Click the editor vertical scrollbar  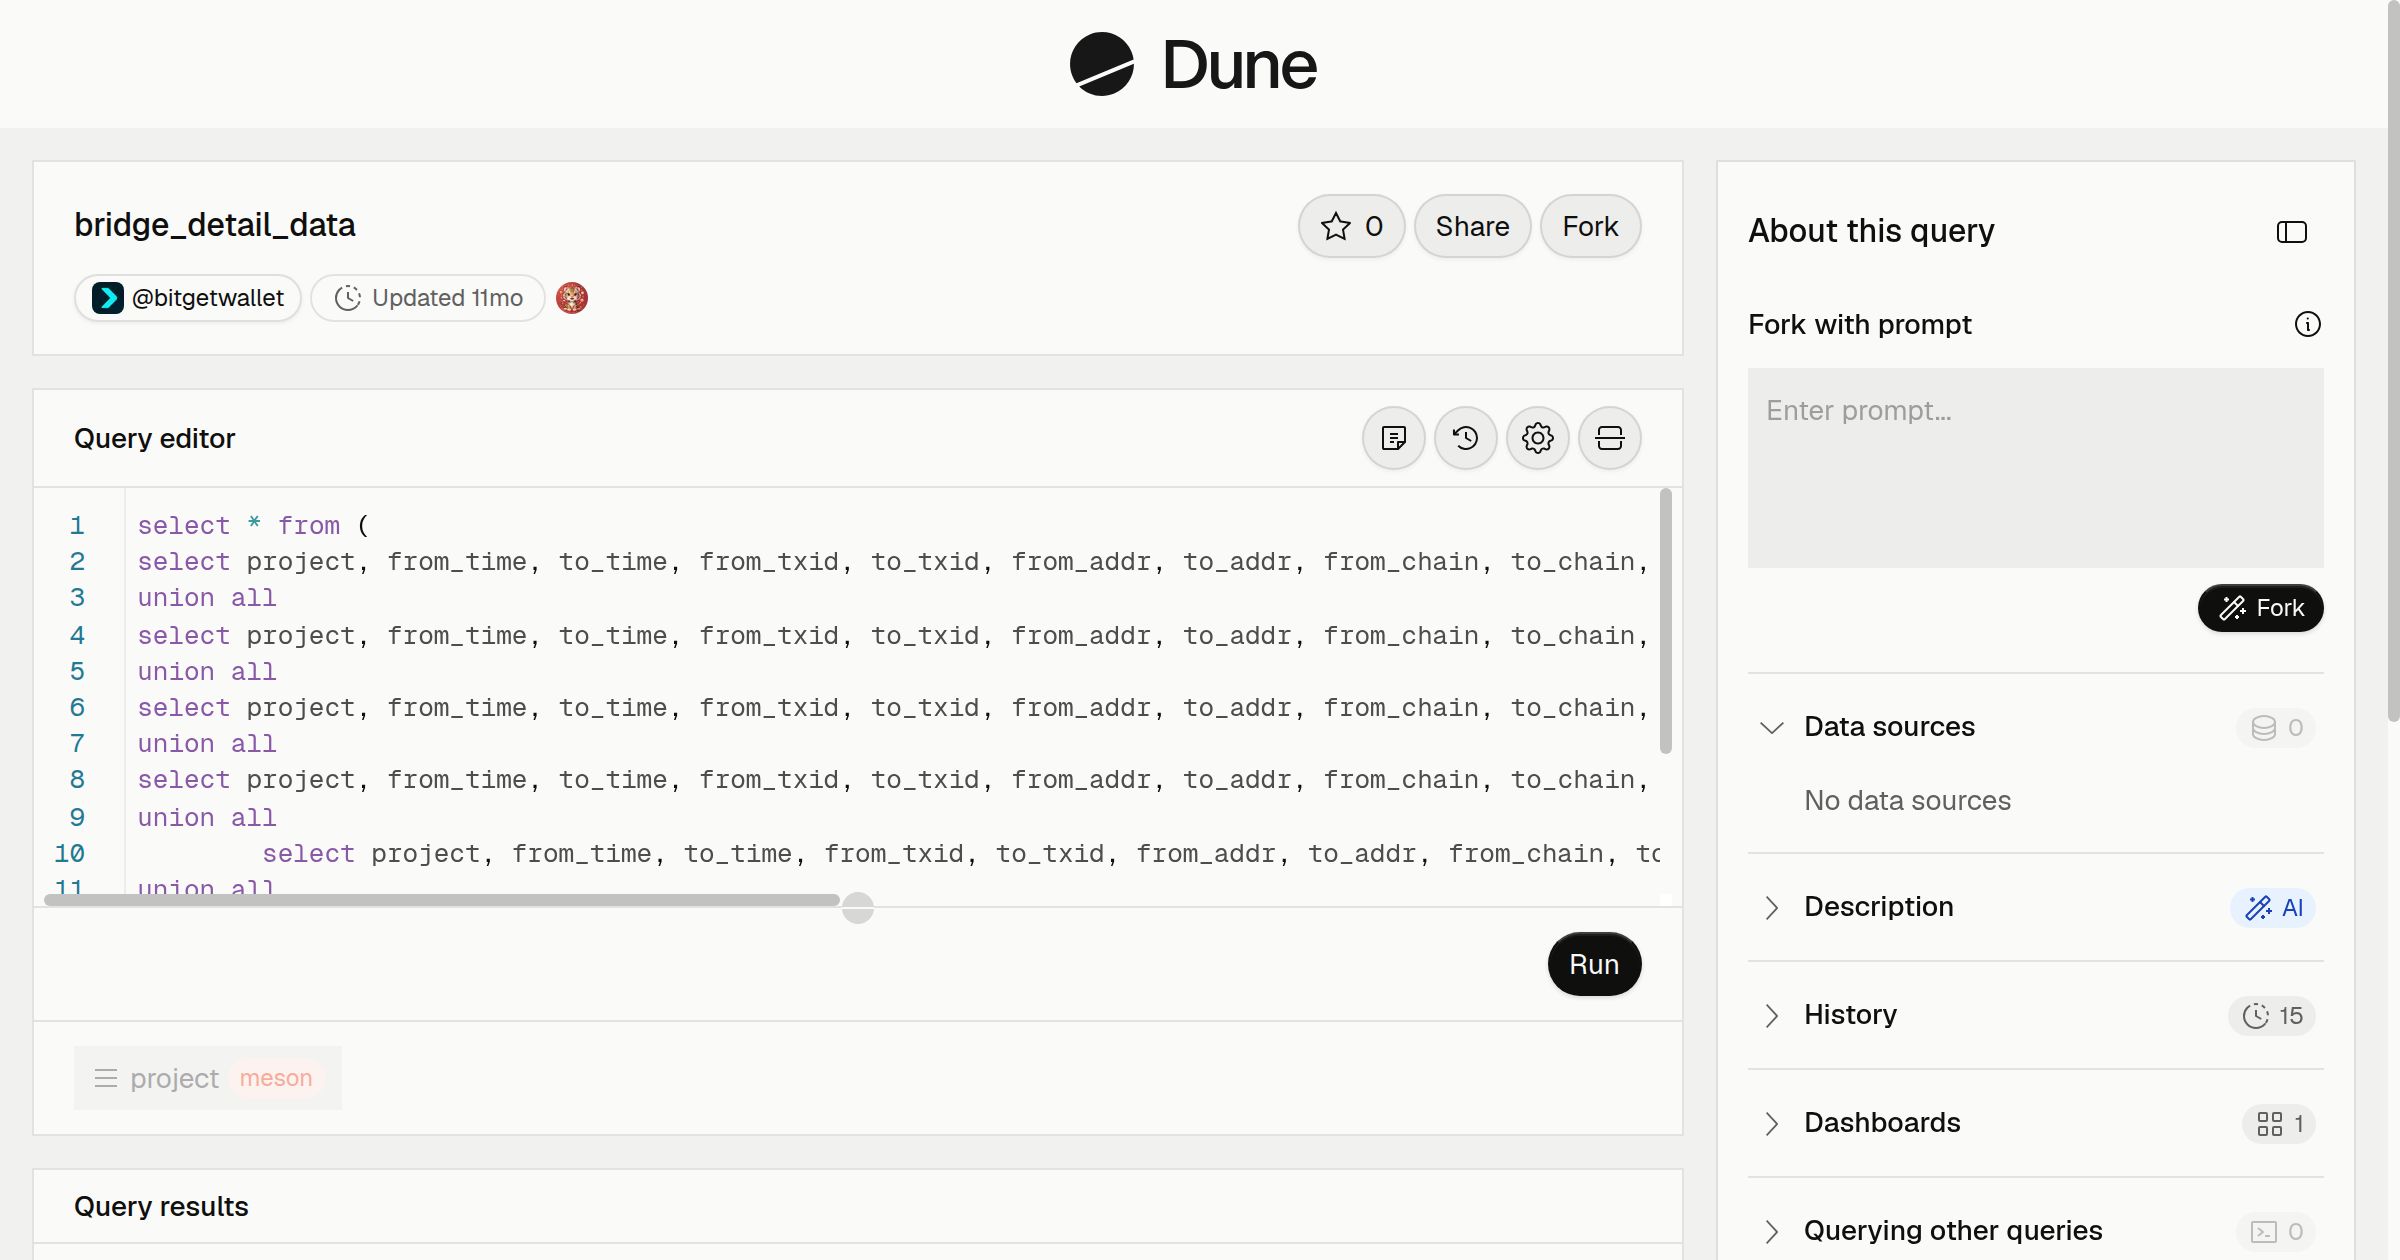pos(1665,620)
